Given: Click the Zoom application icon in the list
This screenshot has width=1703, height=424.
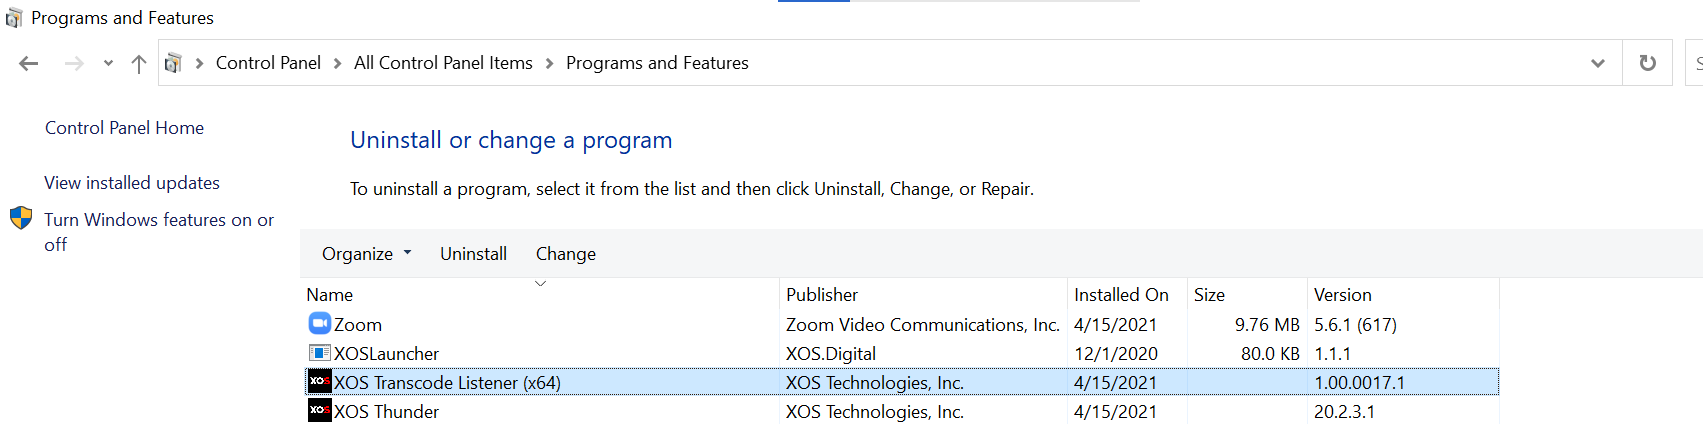Looking at the screenshot, I should (x=319, y=323).
